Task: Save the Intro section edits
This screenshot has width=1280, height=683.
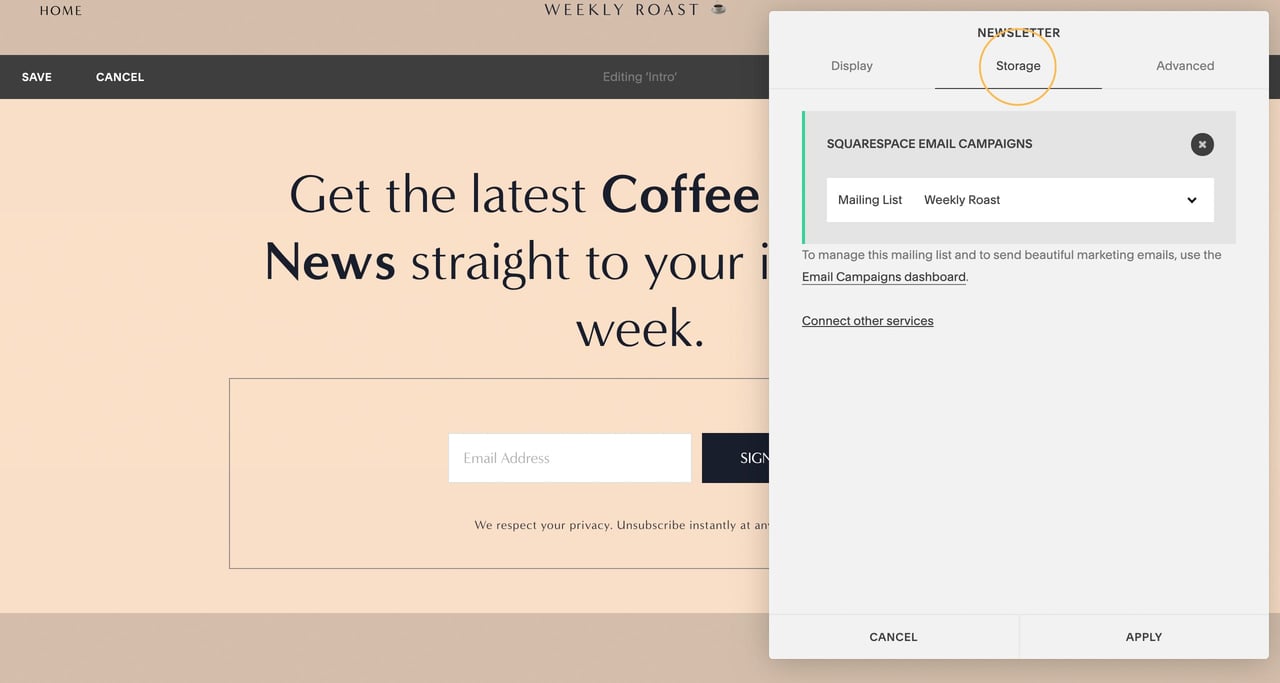Action: pyautogui.click(x=36, y=77)
